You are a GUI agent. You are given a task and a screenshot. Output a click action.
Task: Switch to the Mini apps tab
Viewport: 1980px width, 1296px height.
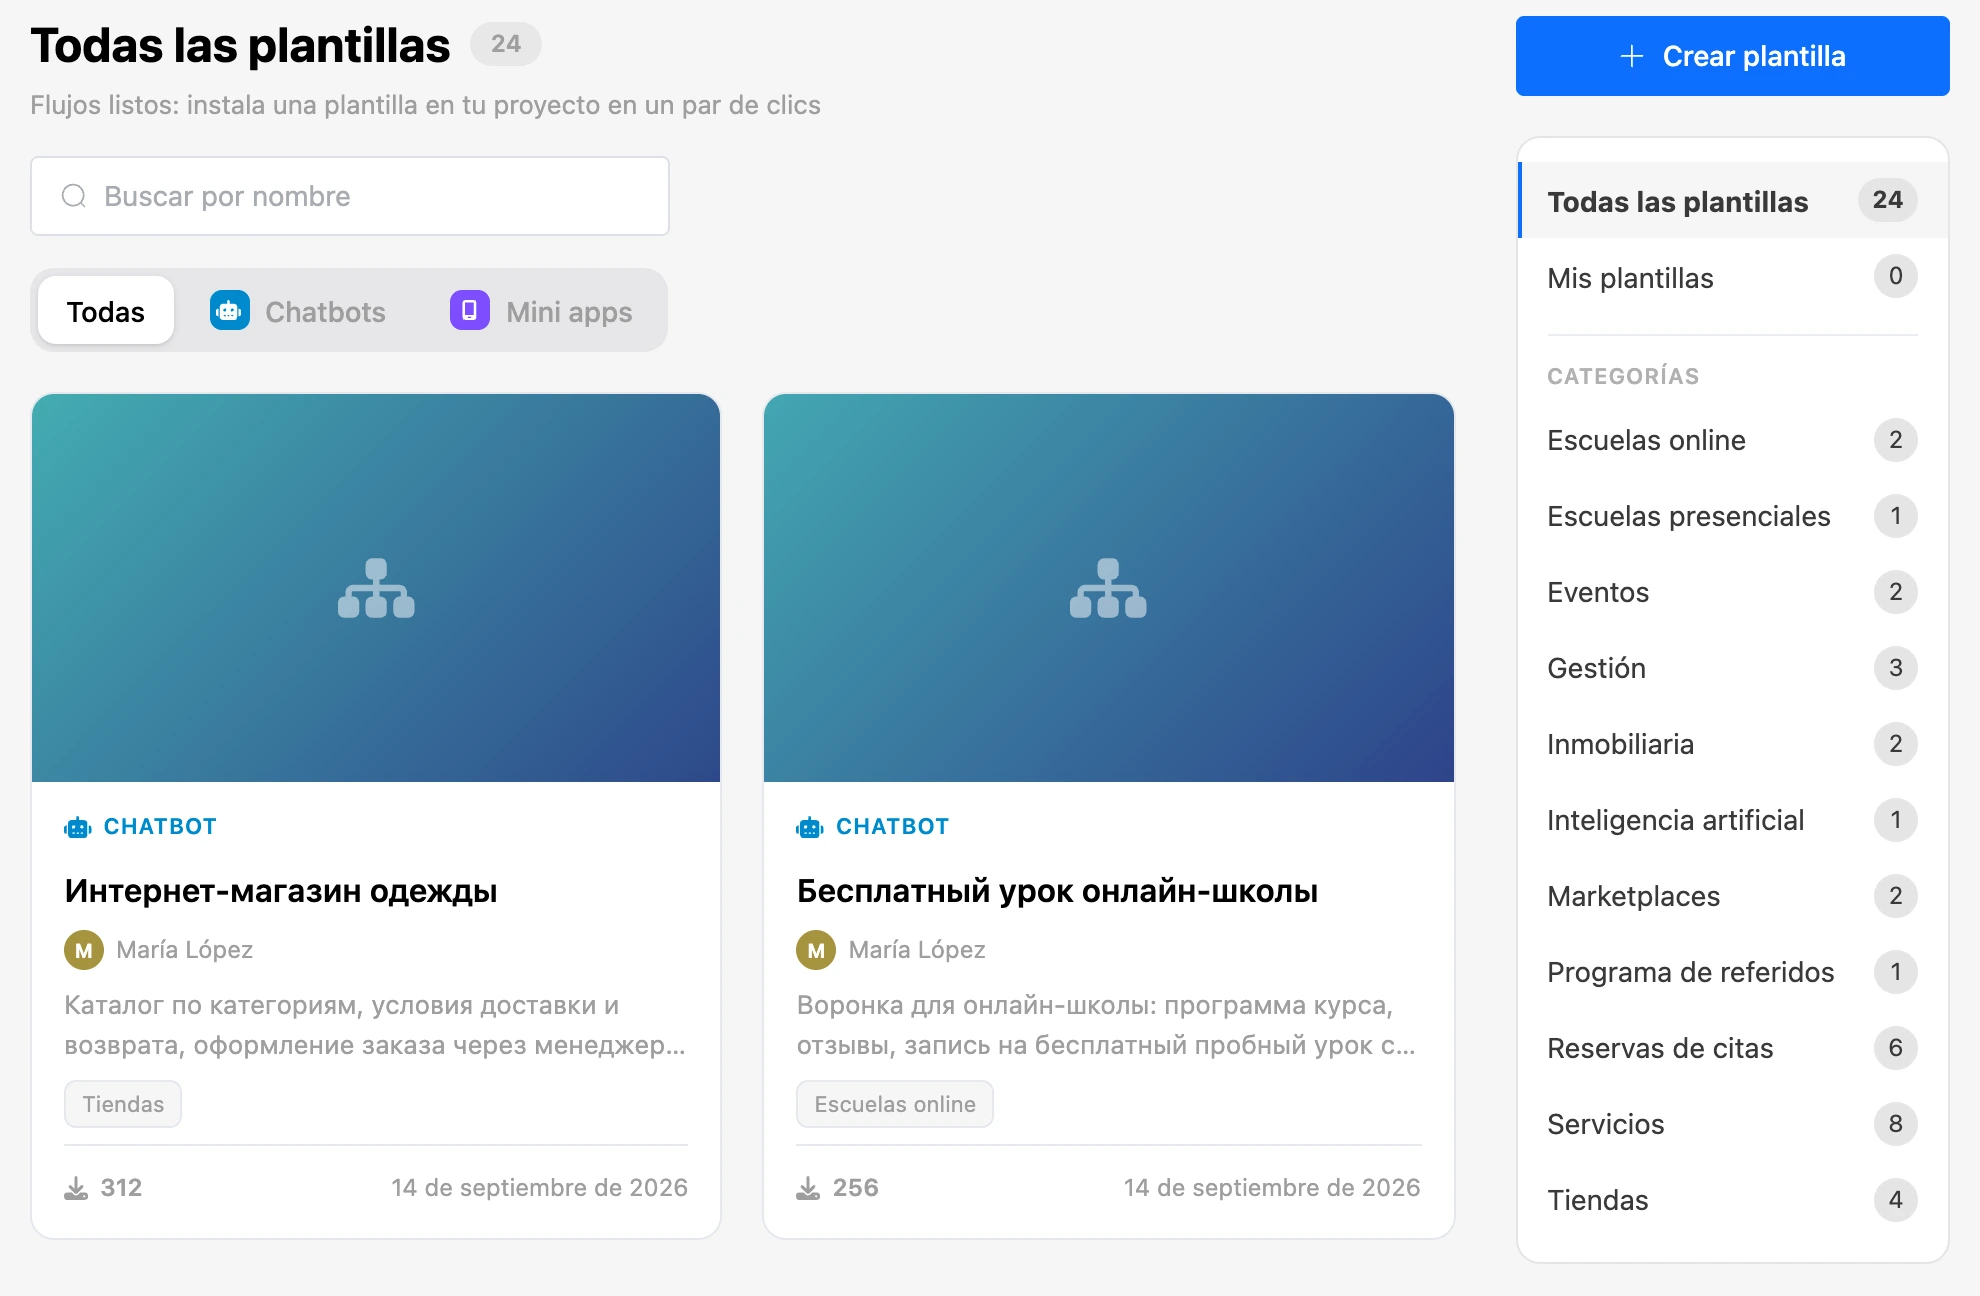coord(541,311)
